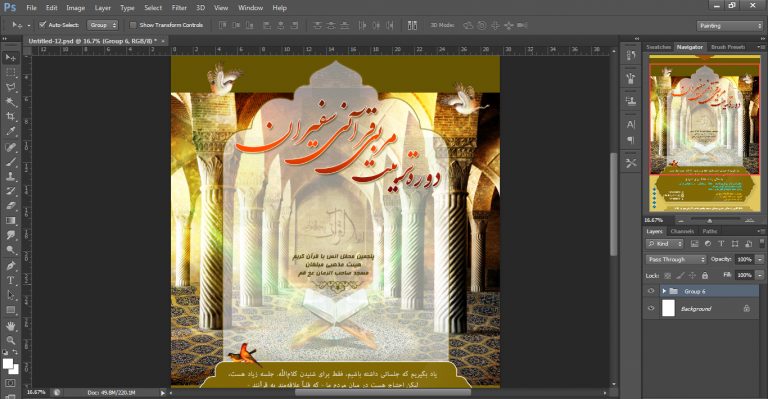Select the Hand tool

point(10,326)
